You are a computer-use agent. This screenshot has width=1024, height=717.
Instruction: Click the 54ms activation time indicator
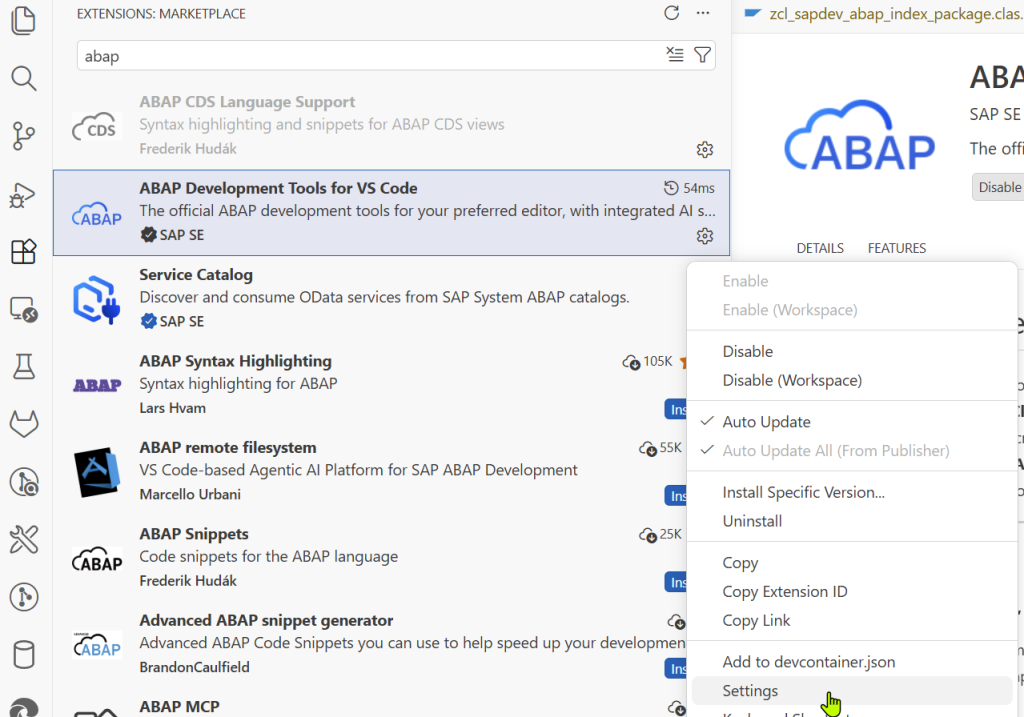click(689, 188)
